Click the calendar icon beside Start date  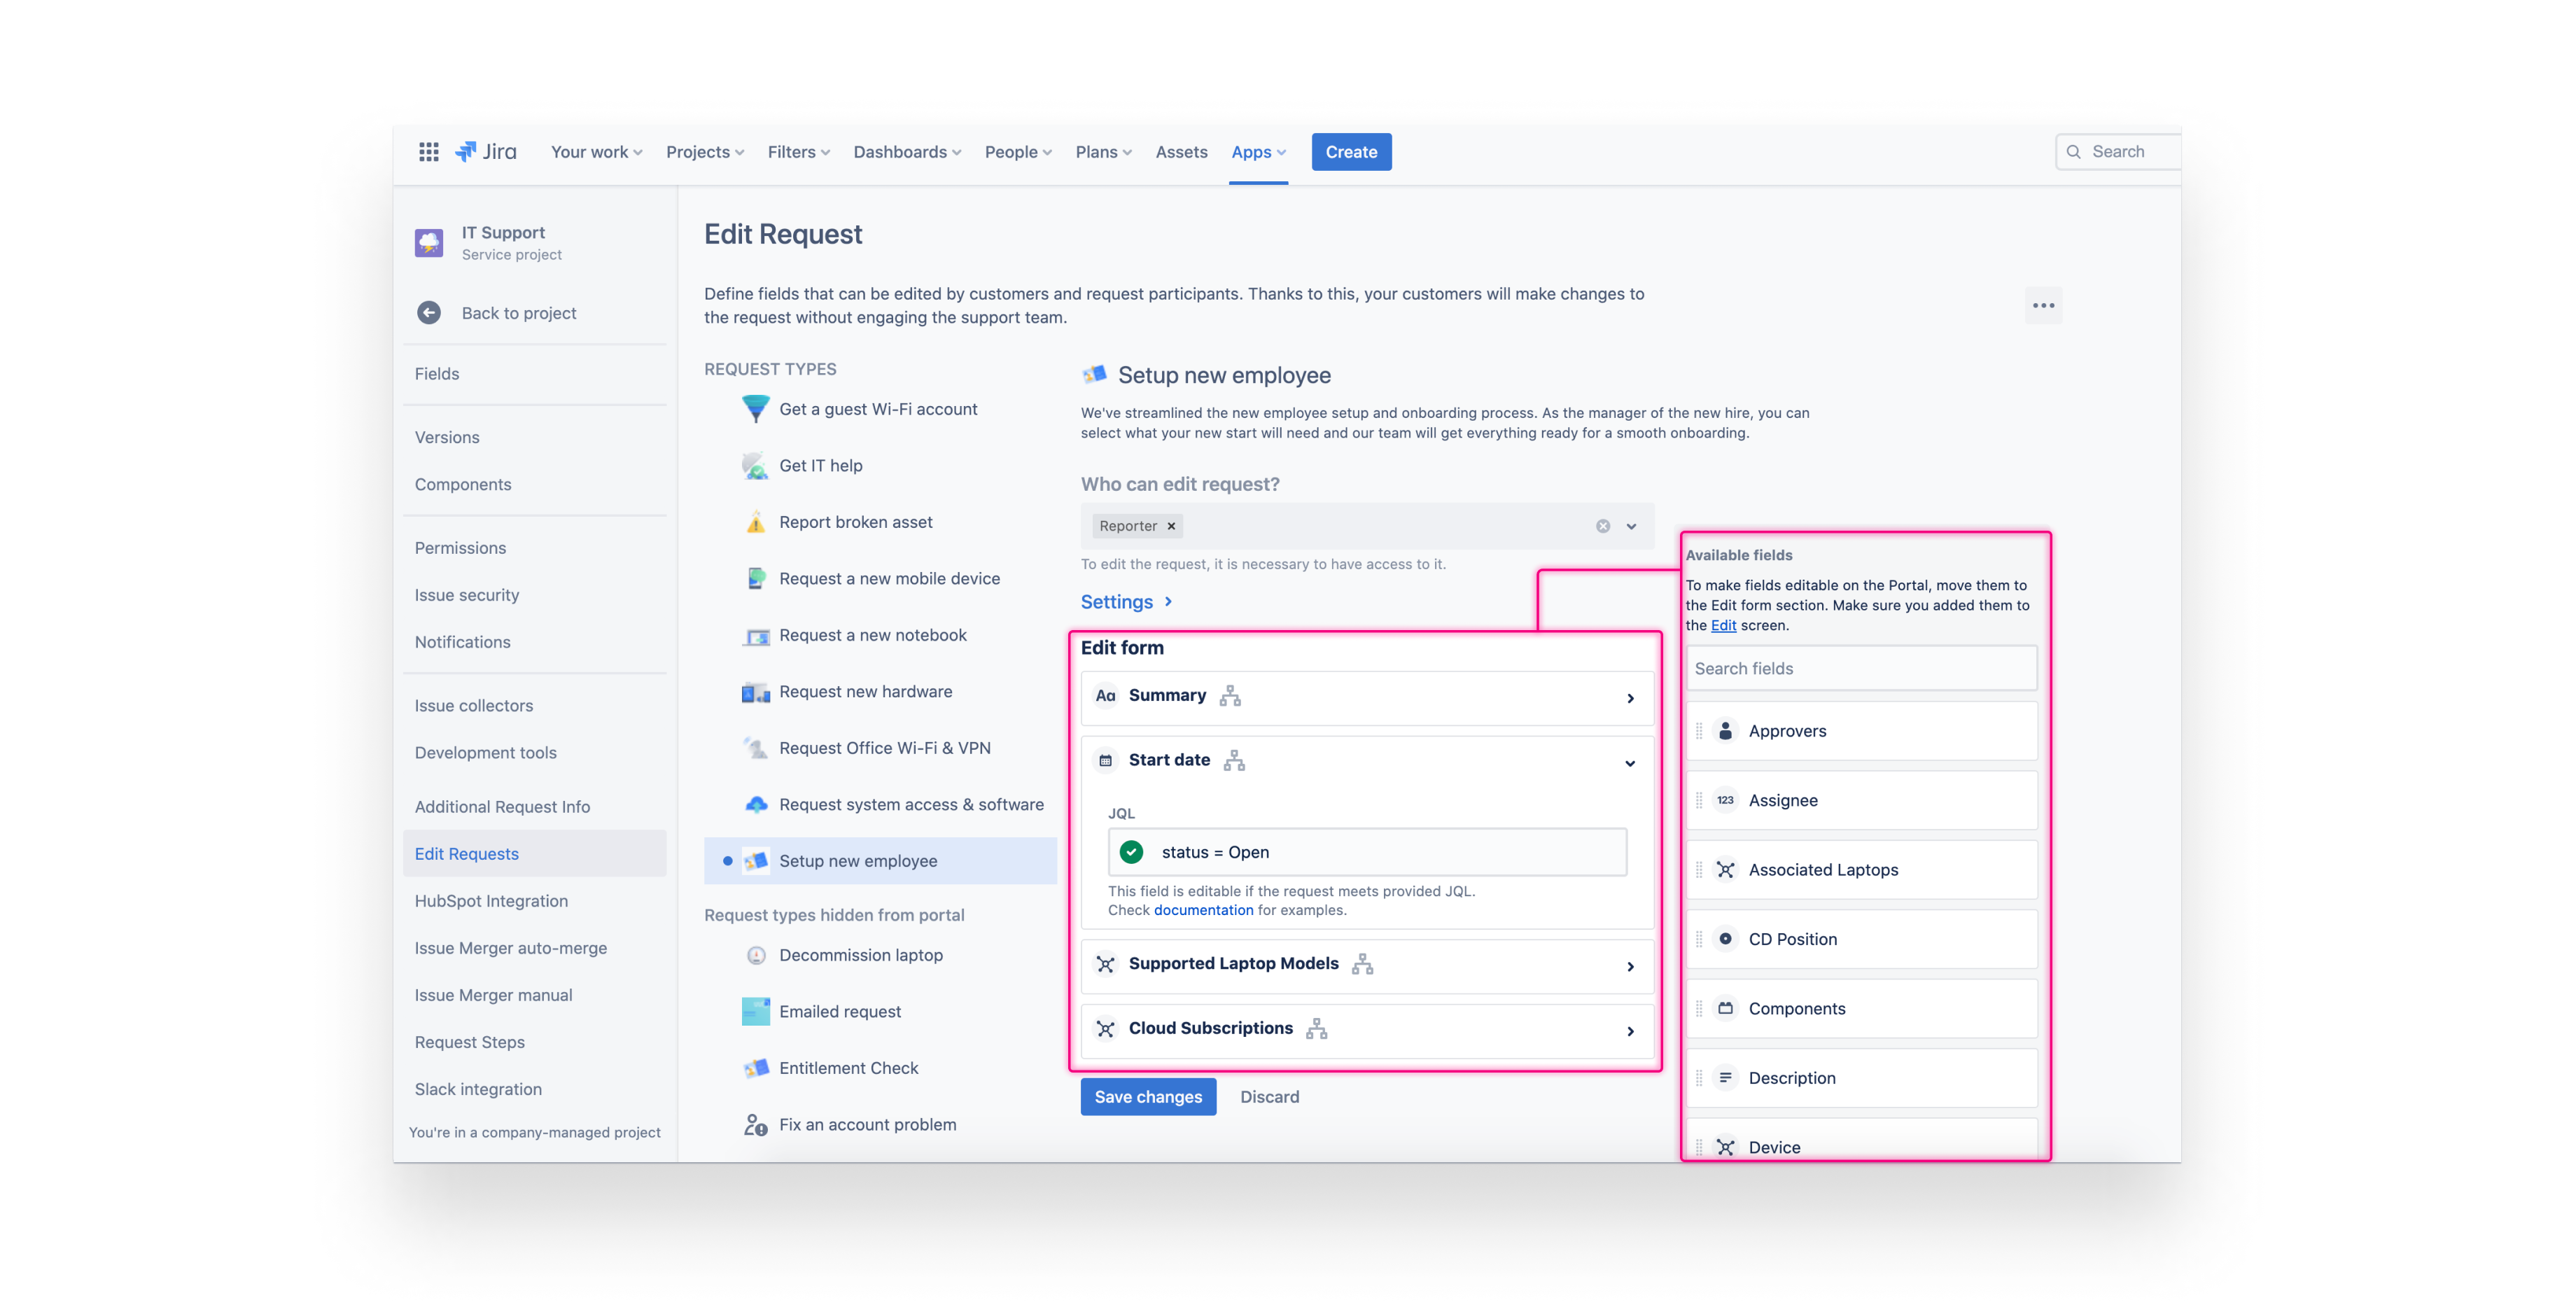pos(1105,760)
